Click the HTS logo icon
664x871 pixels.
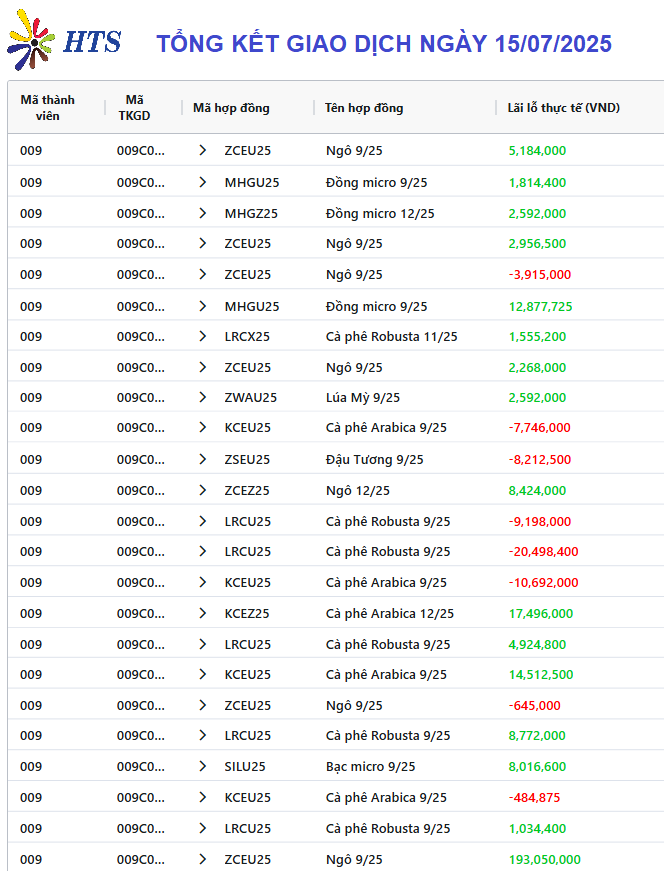pos(31,40)
